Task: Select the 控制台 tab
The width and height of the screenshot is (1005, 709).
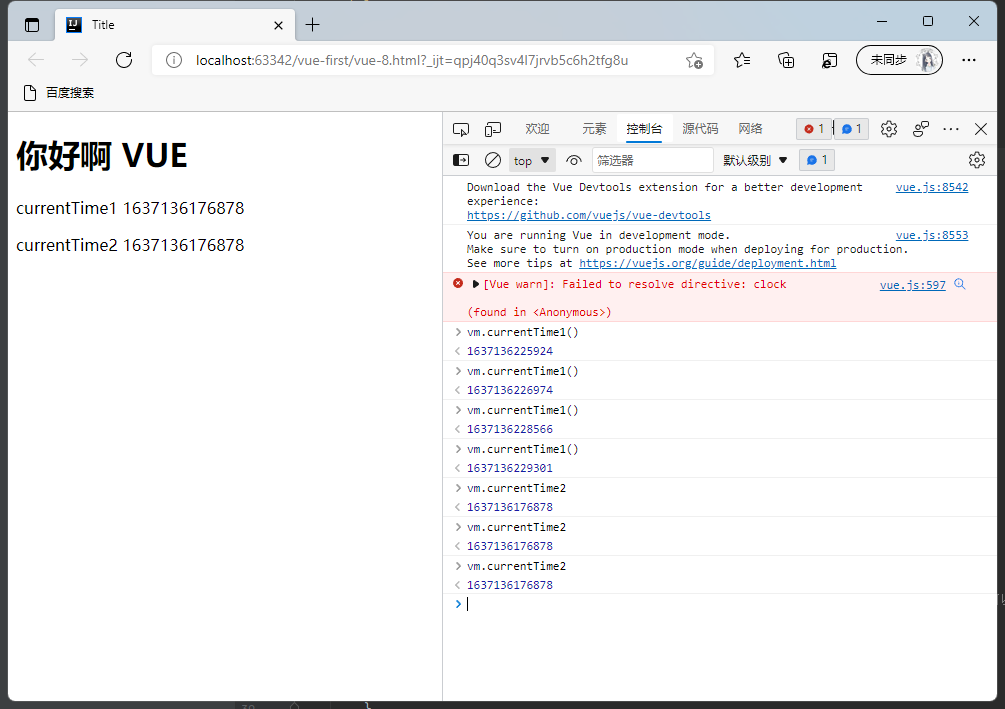Action: coord(644,129)
